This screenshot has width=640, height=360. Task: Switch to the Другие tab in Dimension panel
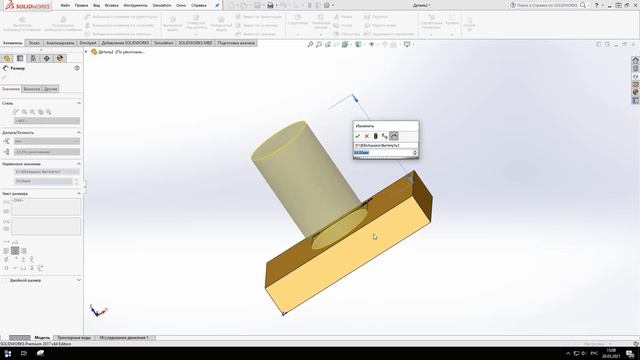[x=51, y=89]
